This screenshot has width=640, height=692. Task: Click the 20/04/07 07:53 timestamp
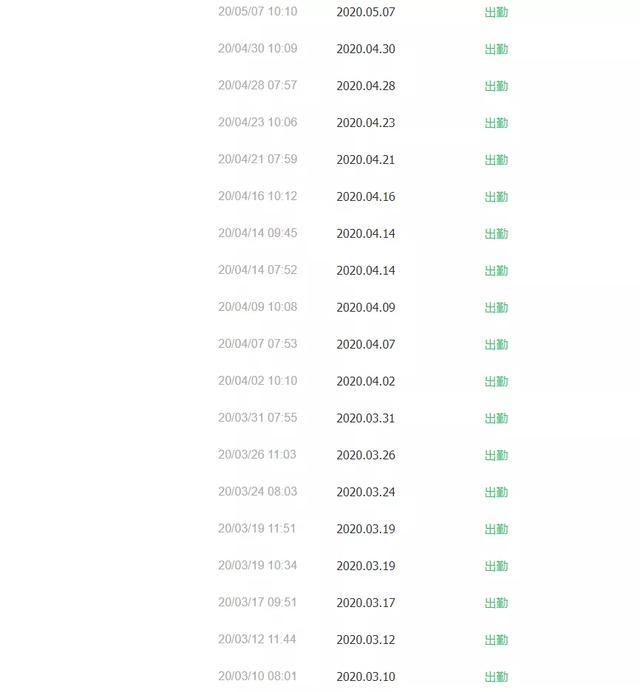coord(257,344)
